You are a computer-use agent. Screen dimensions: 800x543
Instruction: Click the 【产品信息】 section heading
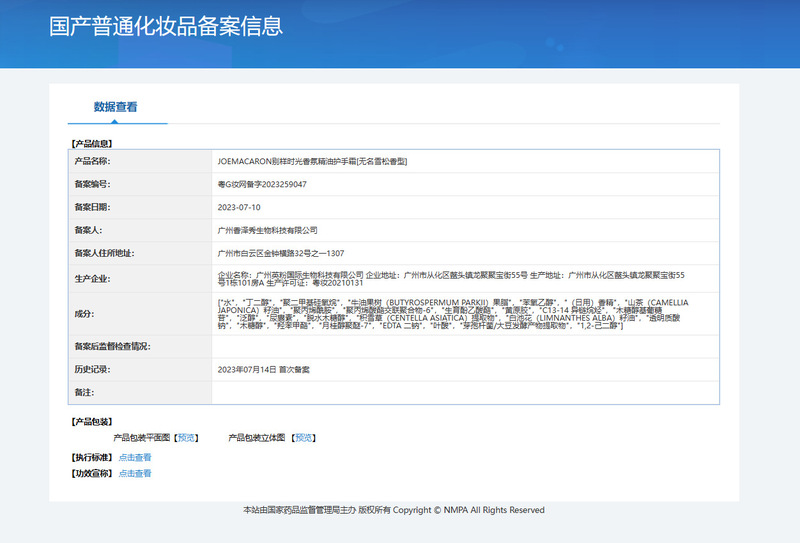point(92,143)
